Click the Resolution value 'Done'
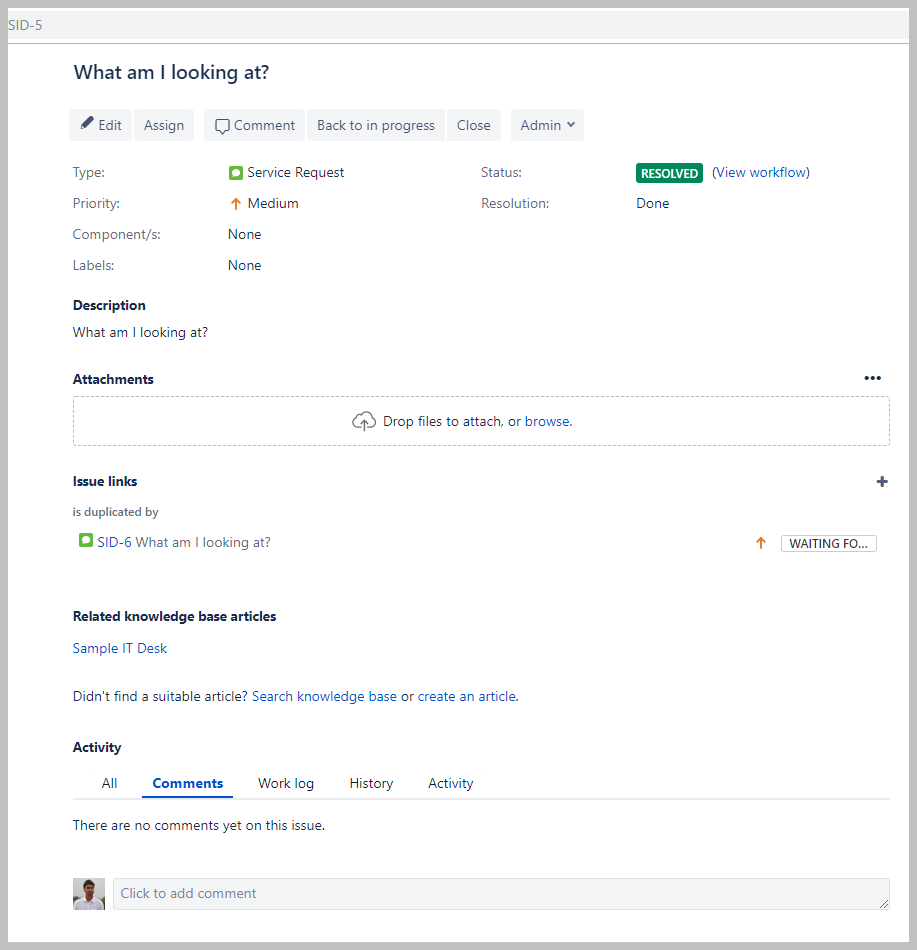 (x=652, y=204)
